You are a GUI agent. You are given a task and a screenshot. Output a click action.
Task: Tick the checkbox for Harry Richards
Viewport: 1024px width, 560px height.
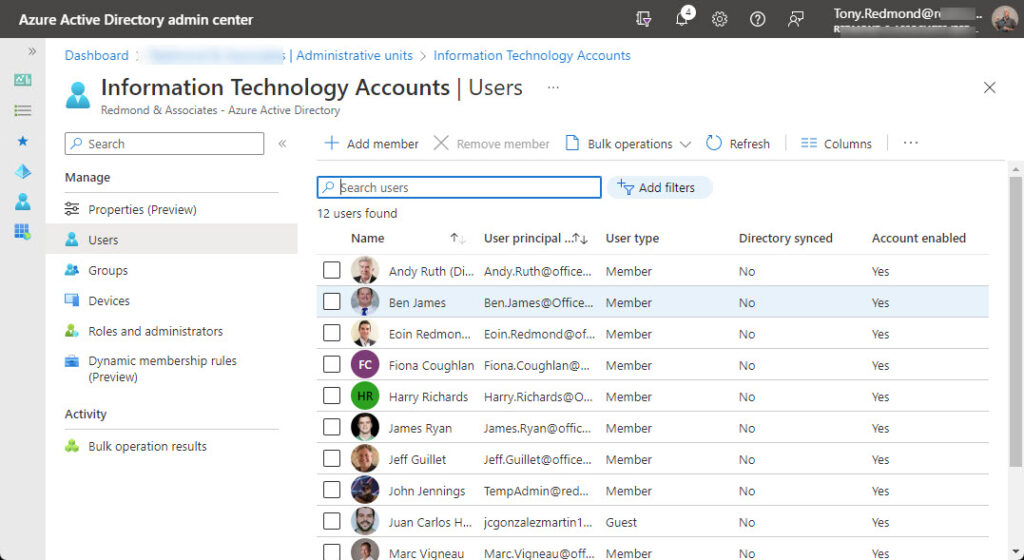click(332, 396)
